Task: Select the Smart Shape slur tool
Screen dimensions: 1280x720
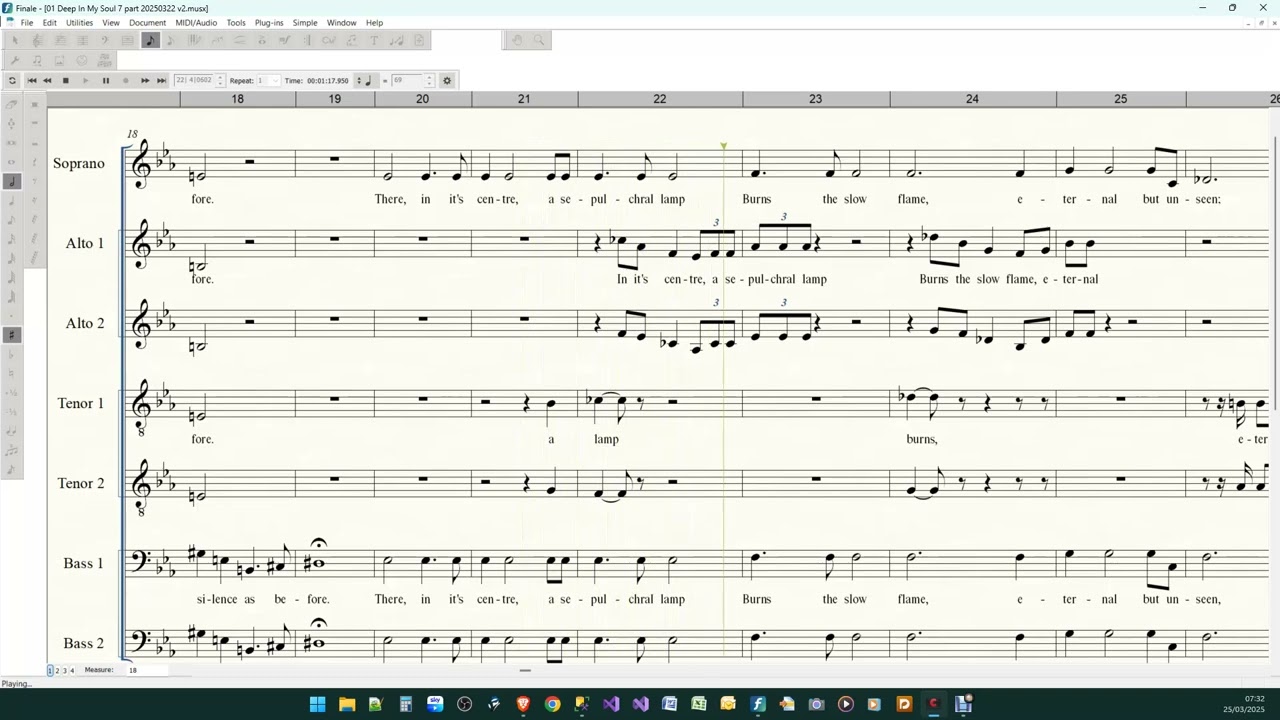Action: click(x=239, y=40)
